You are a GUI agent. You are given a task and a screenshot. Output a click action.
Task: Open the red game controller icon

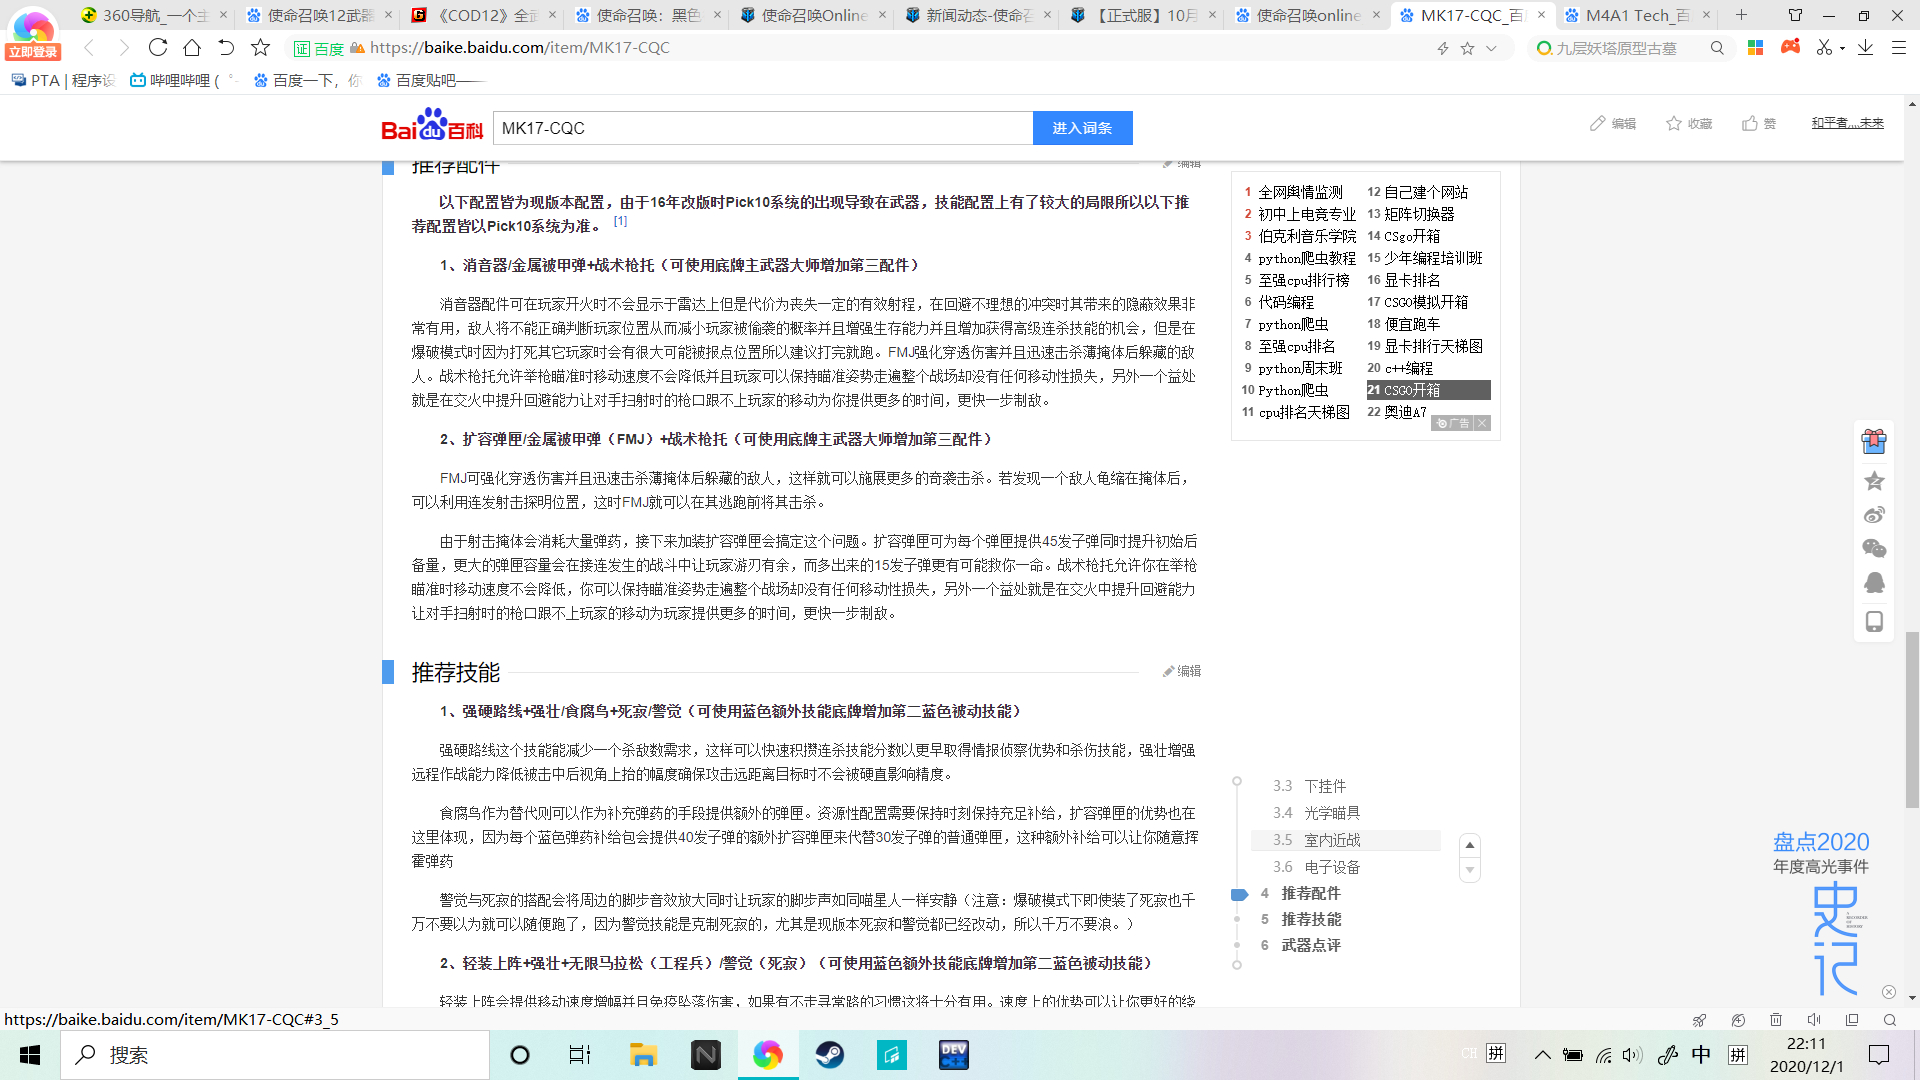1790,47
